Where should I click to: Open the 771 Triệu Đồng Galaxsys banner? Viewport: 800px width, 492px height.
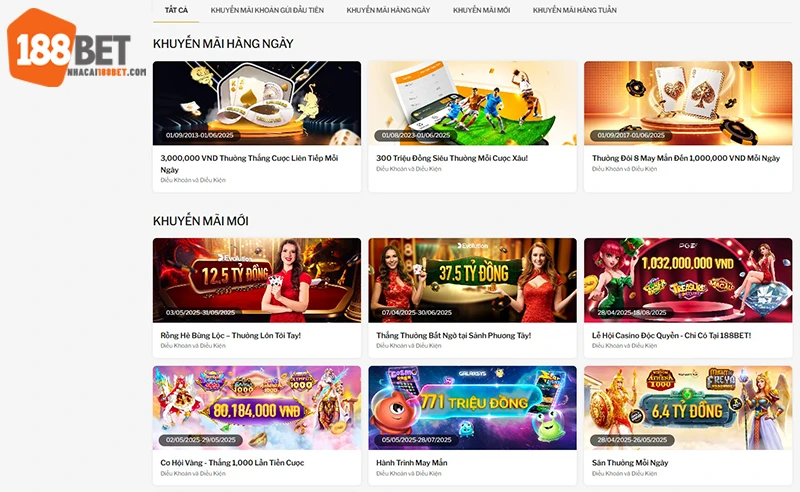[x=472, y=408]
